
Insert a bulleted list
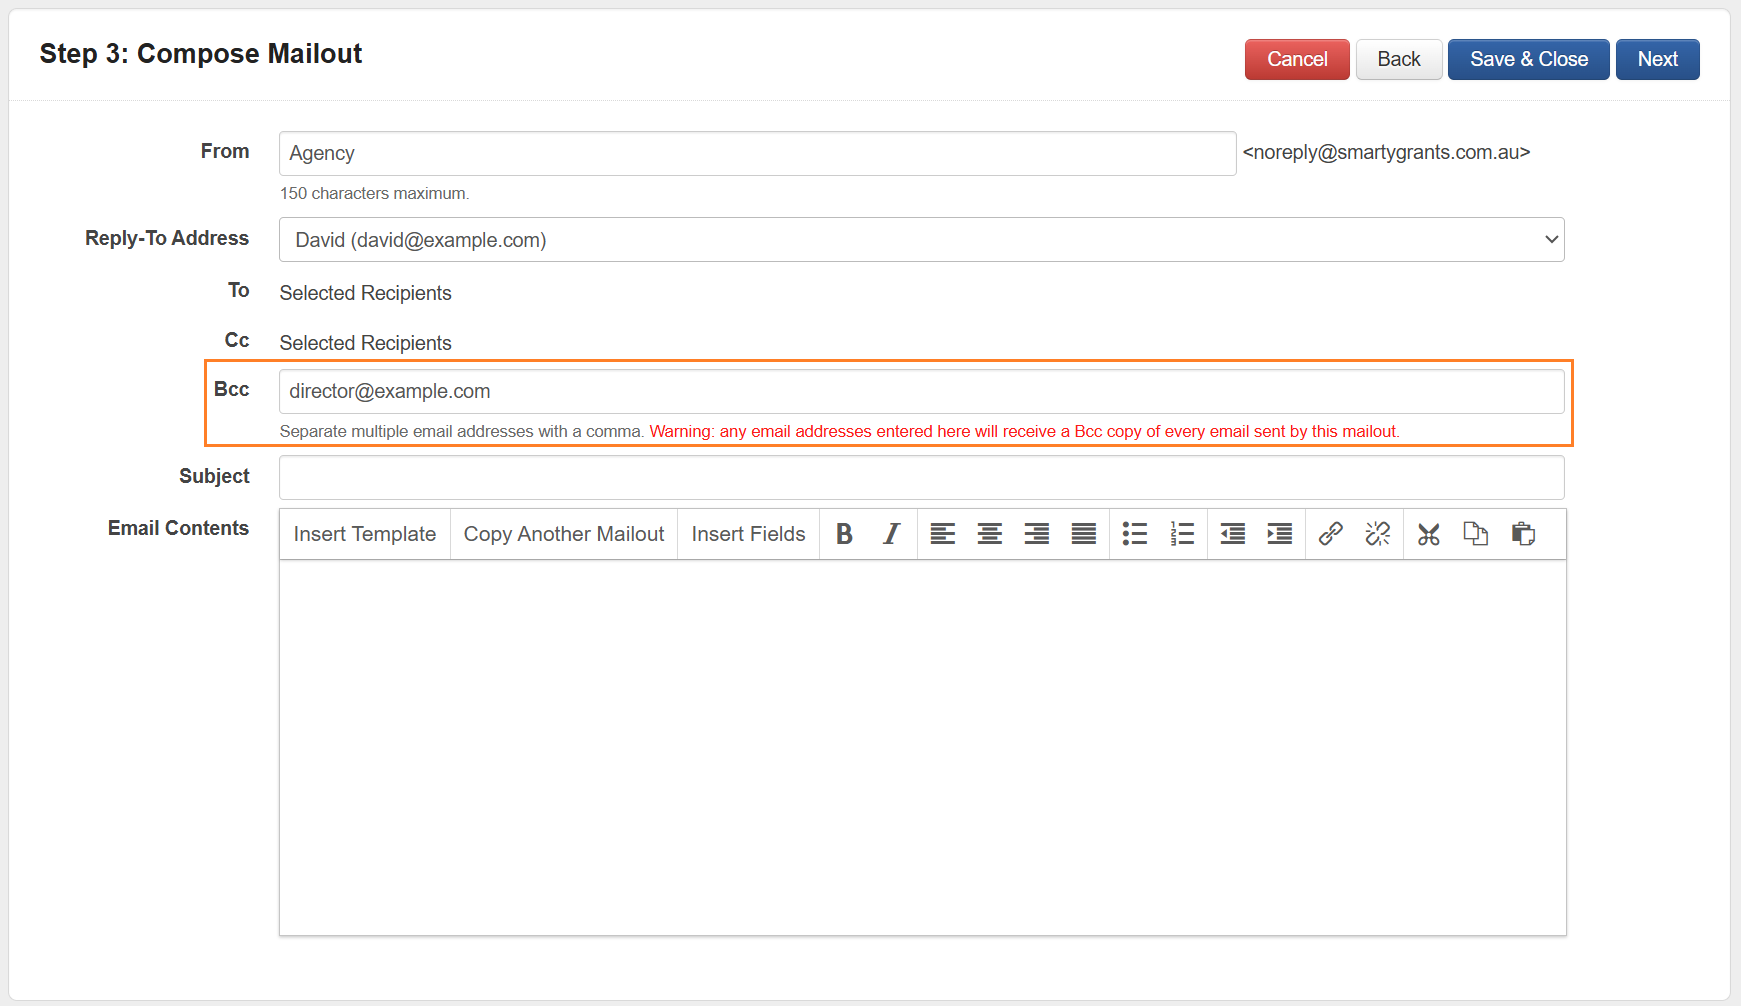point(1134,534)
